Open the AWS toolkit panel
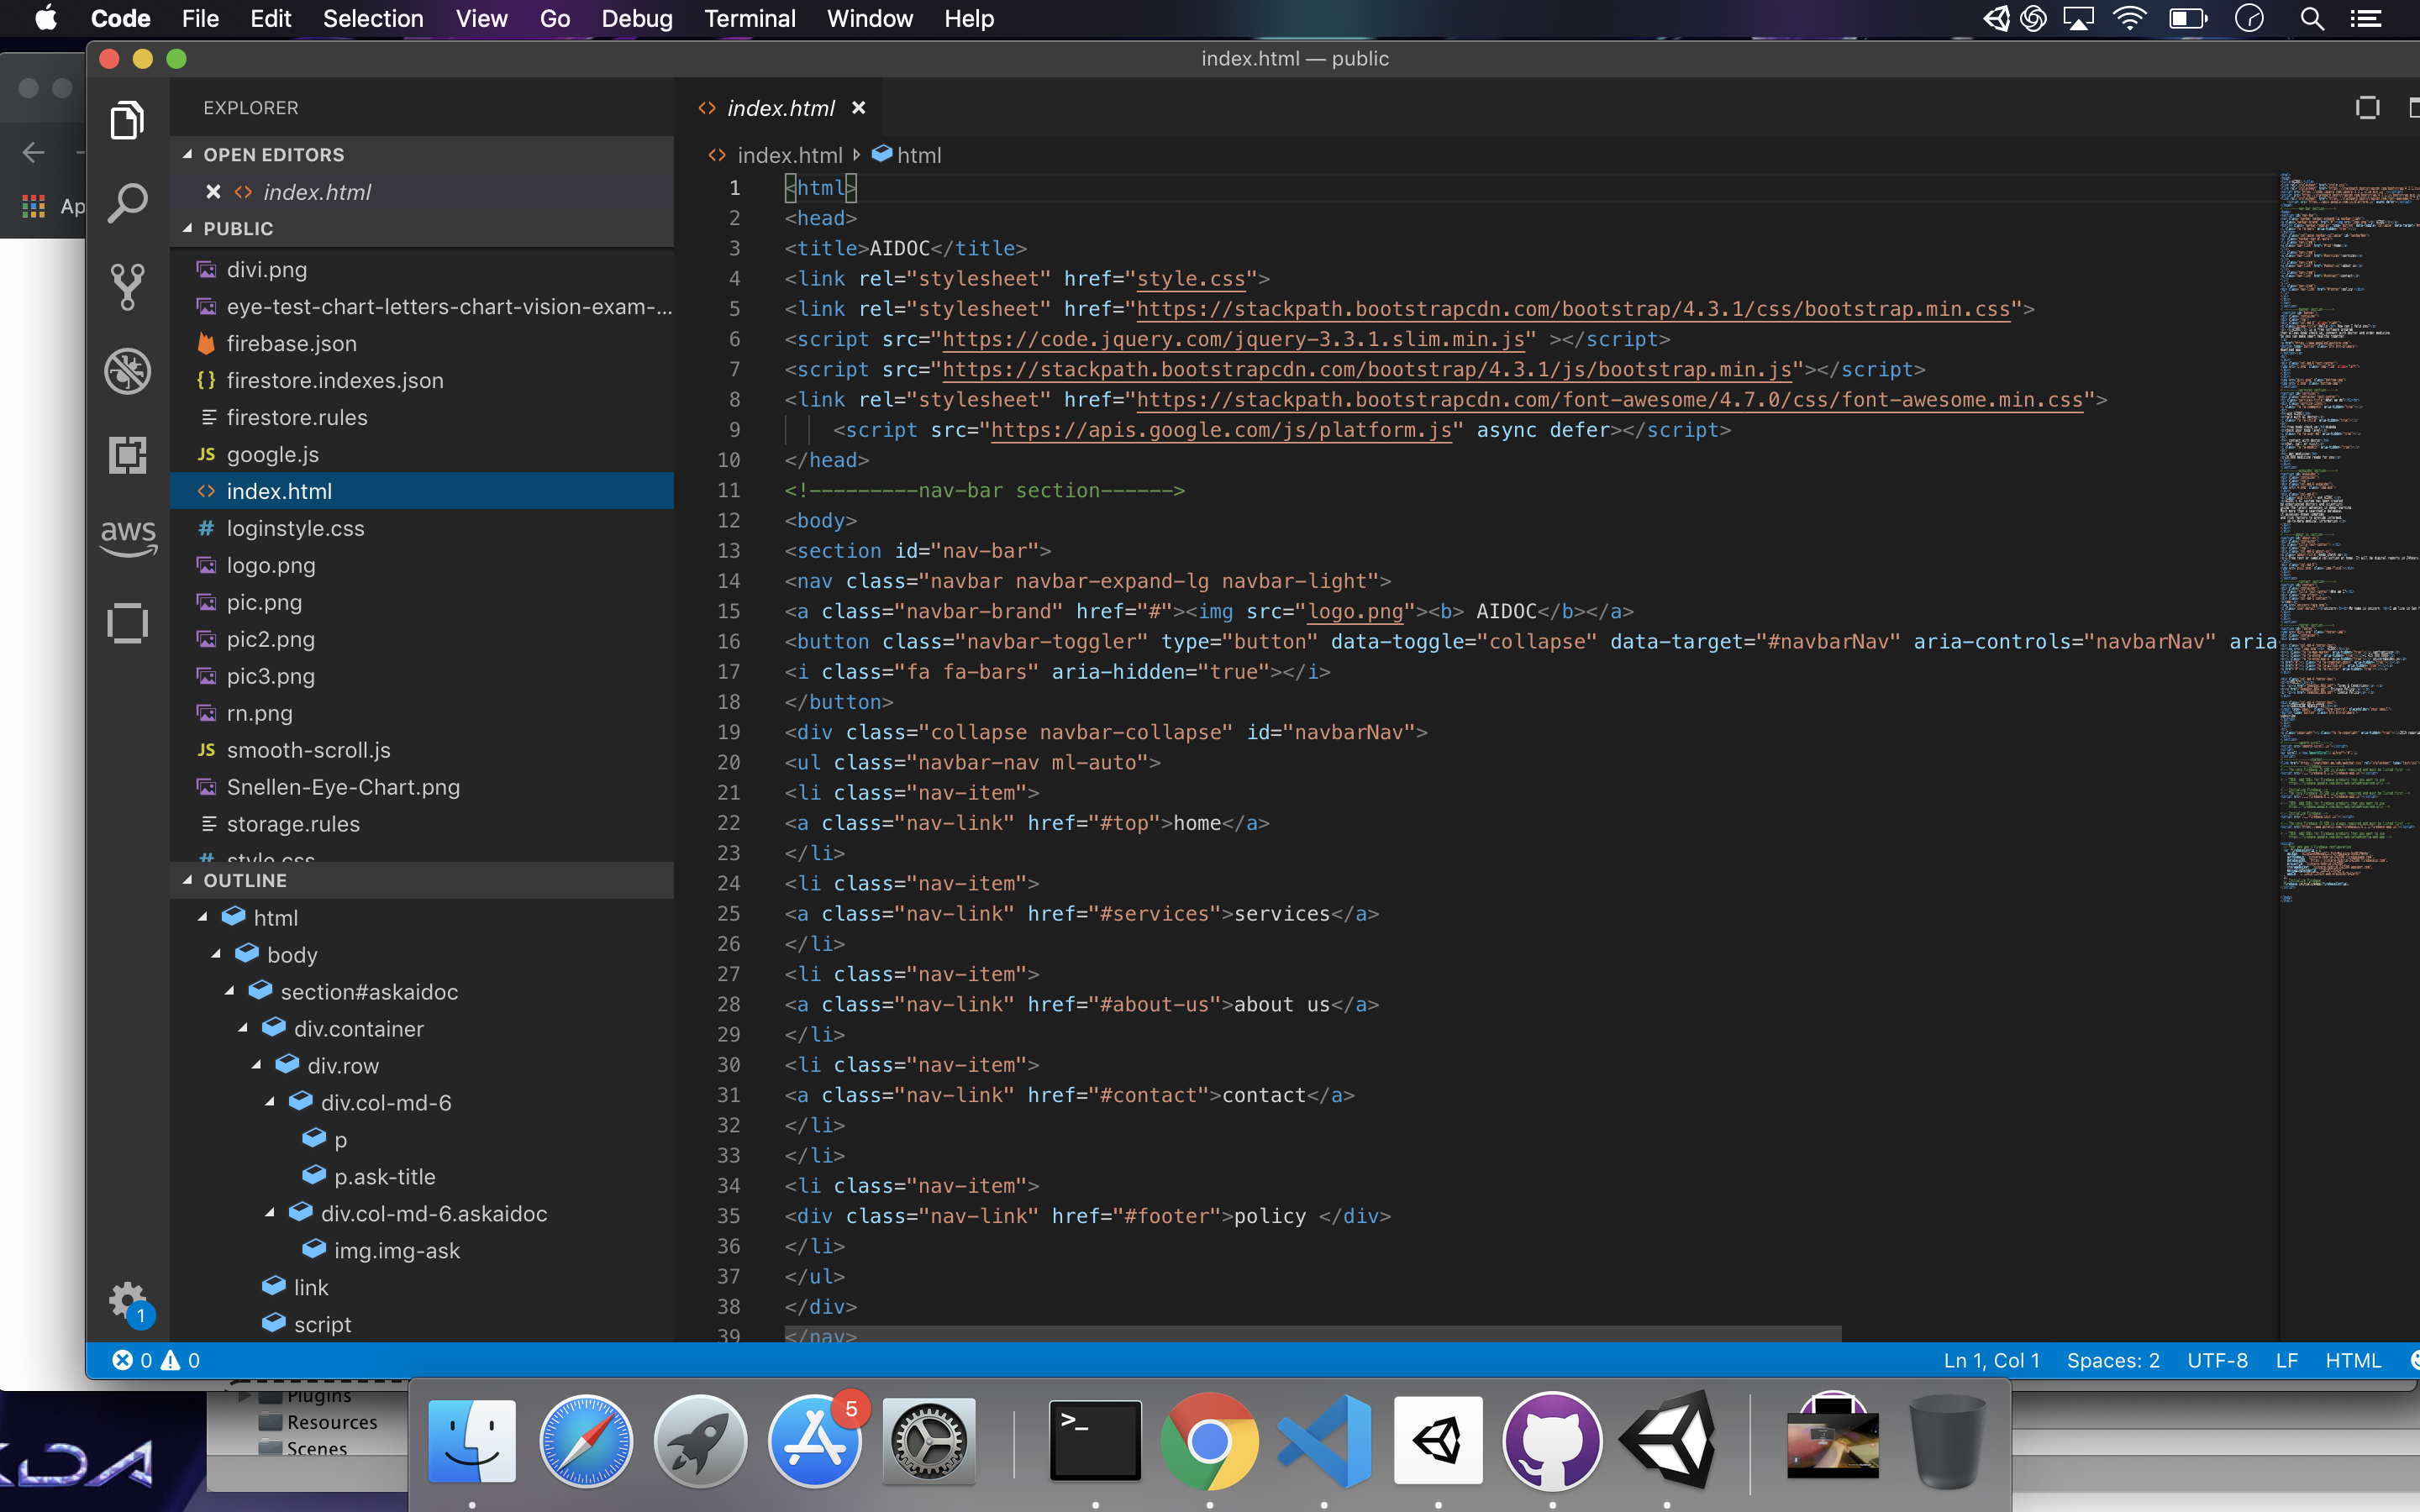The height and width of the screenshot is (1512, 2420). [127, 538]
